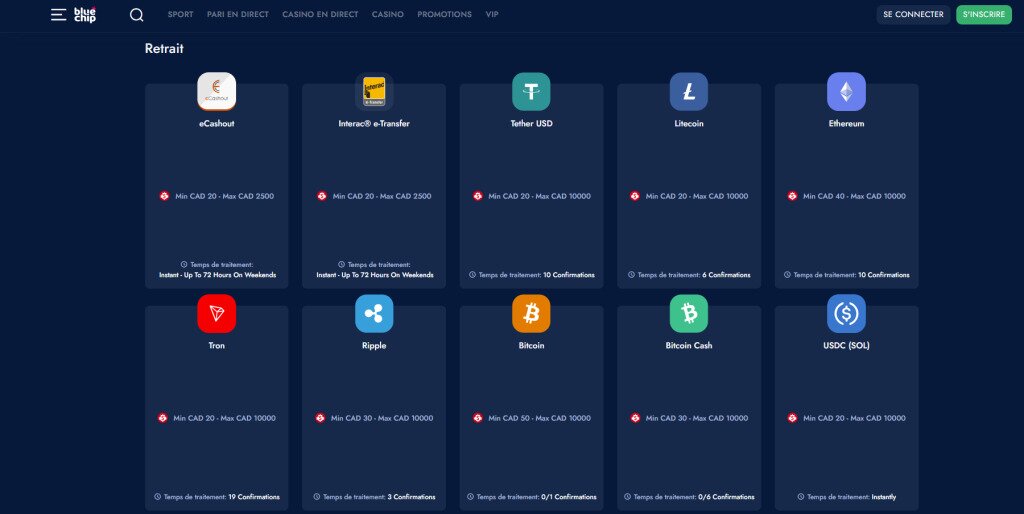Click Canadian flag icon in Interac card

(x=322, y=196)
